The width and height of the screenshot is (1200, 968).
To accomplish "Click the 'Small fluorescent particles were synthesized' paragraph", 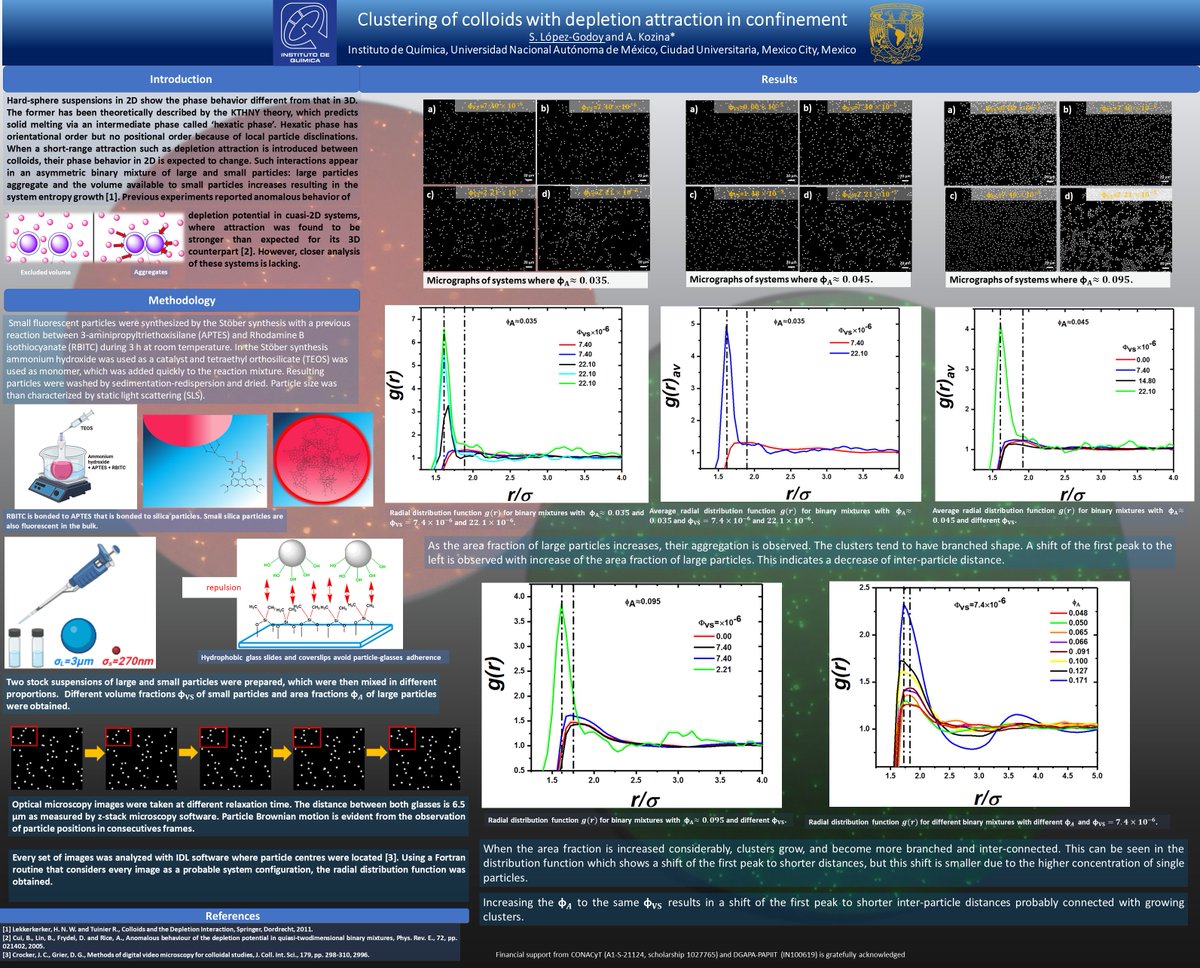I will pyautogui.click(x=180, y=359).
